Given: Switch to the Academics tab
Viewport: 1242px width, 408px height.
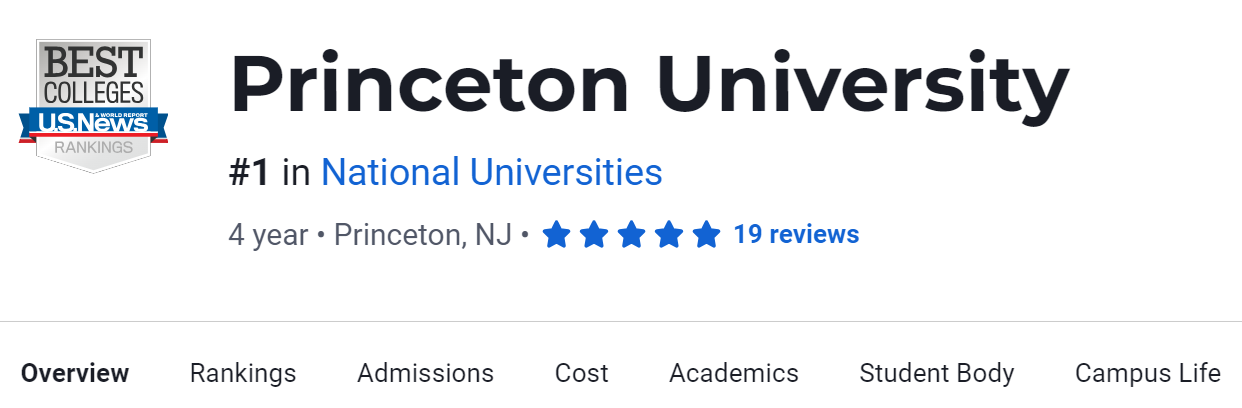Looking at the screenshot, I should (733, 373).
